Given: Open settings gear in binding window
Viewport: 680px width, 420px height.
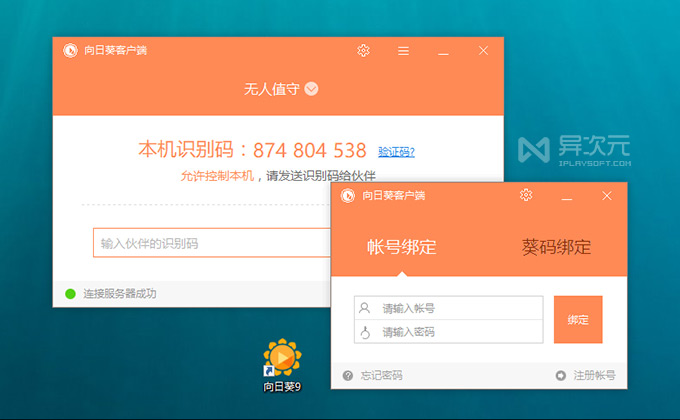Looking at the screenshot, I should click(526, 195).
